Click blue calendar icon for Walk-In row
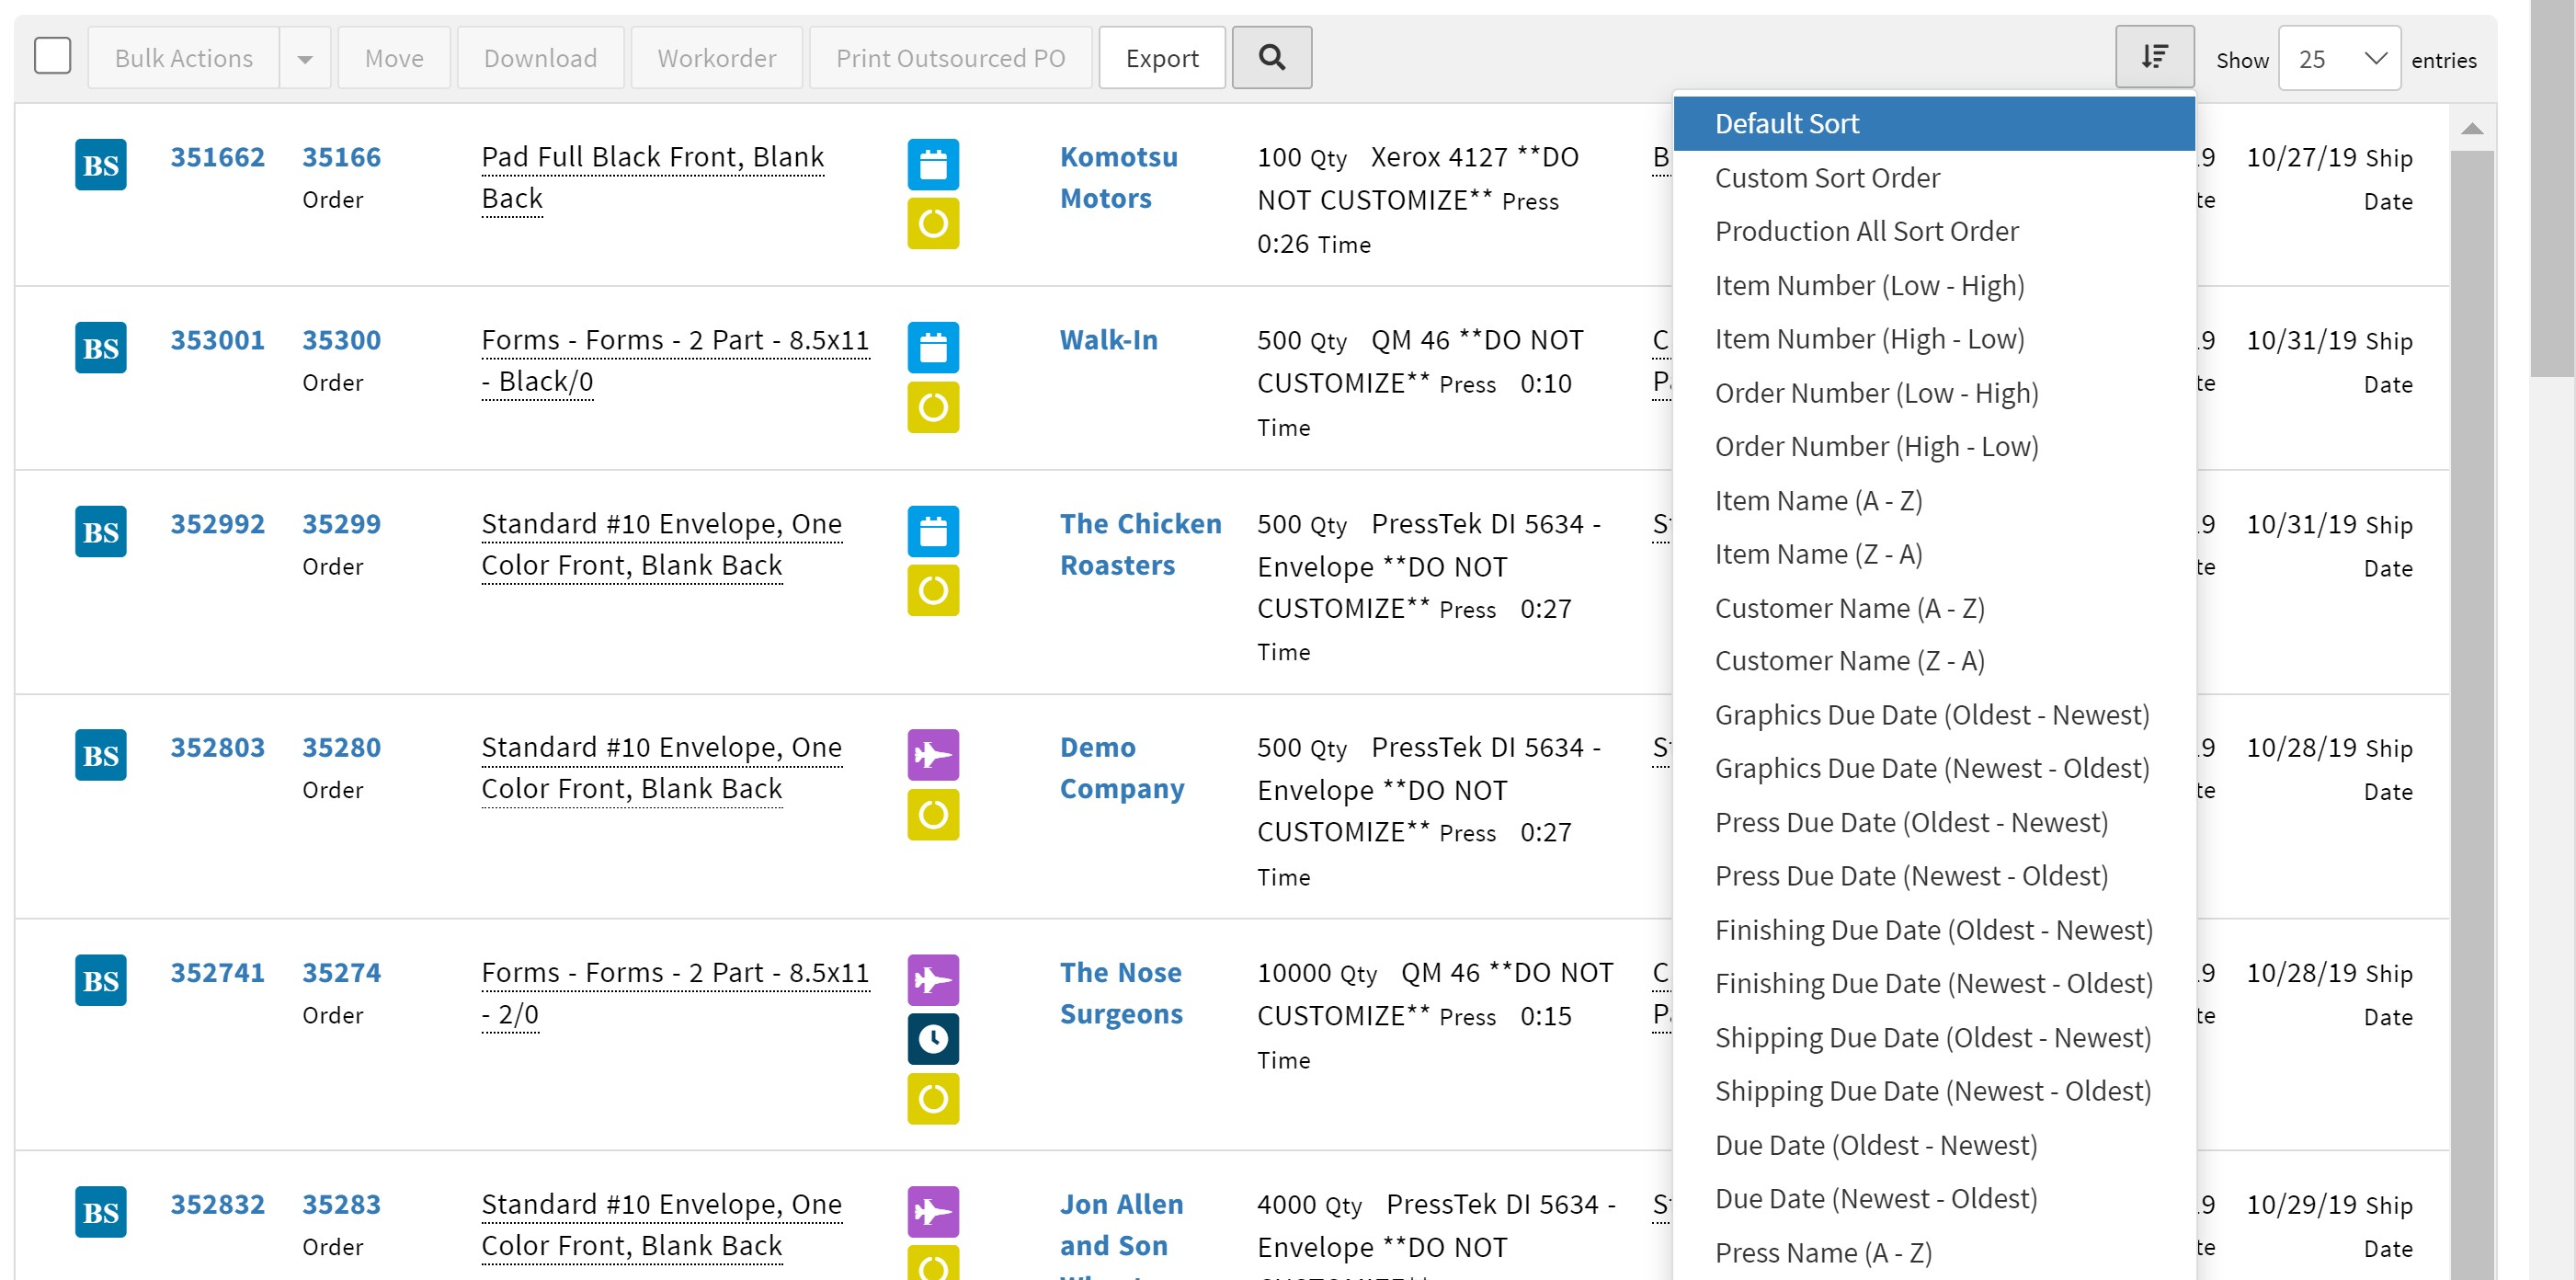The image size is (2576, 1280). click(x=932, y=347)
